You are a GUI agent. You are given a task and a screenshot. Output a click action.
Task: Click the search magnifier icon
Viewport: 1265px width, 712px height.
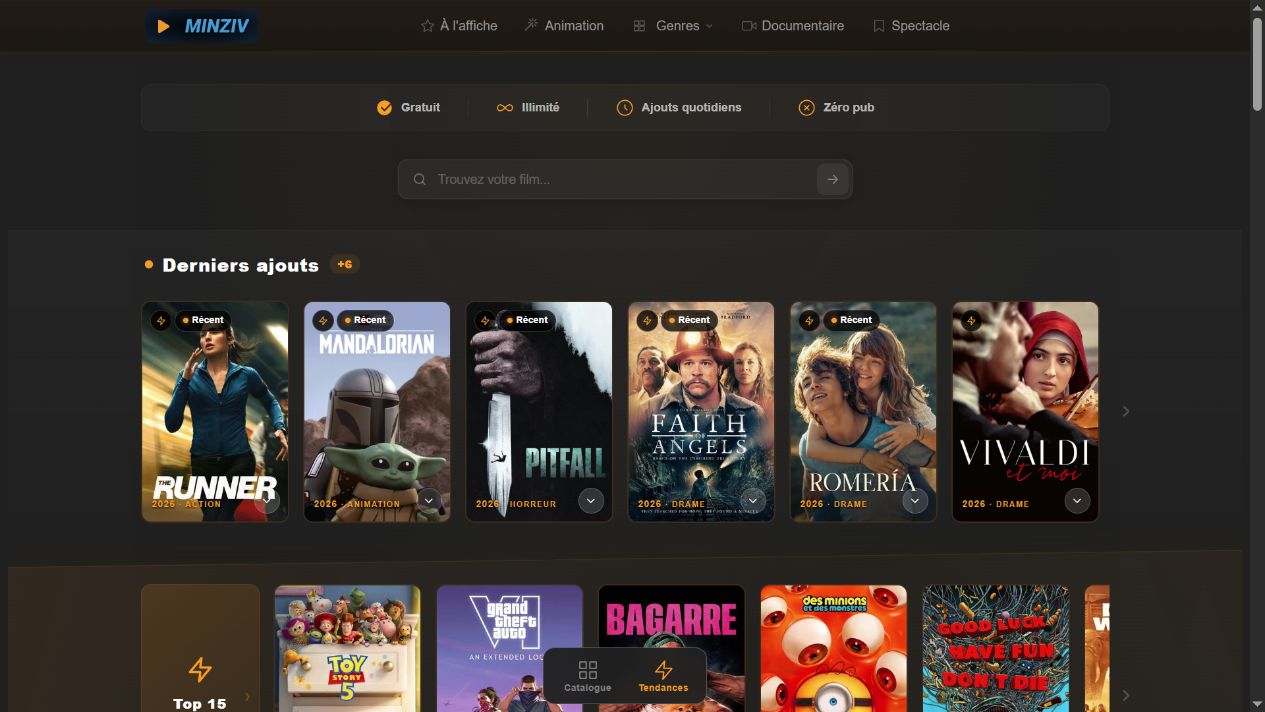[x=420, y=180]
